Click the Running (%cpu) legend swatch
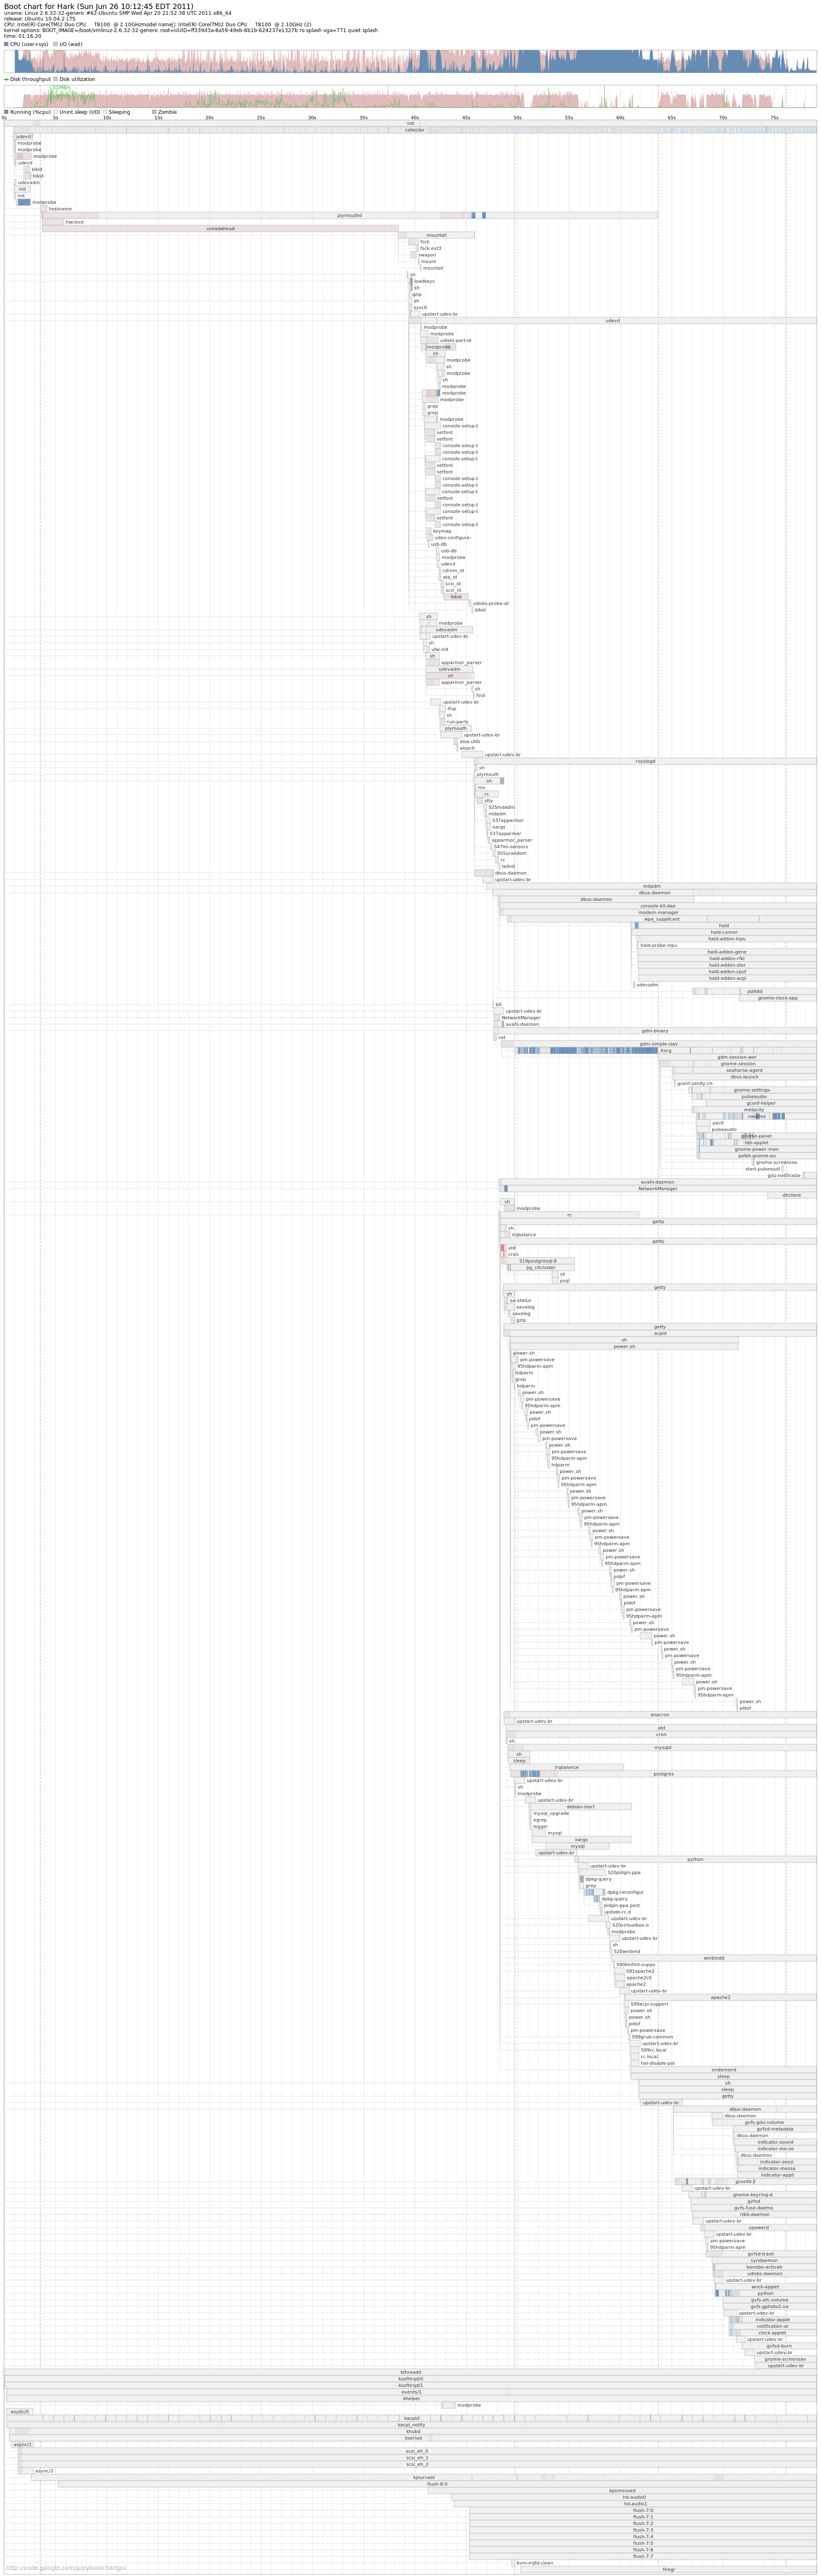 (x=6, y=112)
